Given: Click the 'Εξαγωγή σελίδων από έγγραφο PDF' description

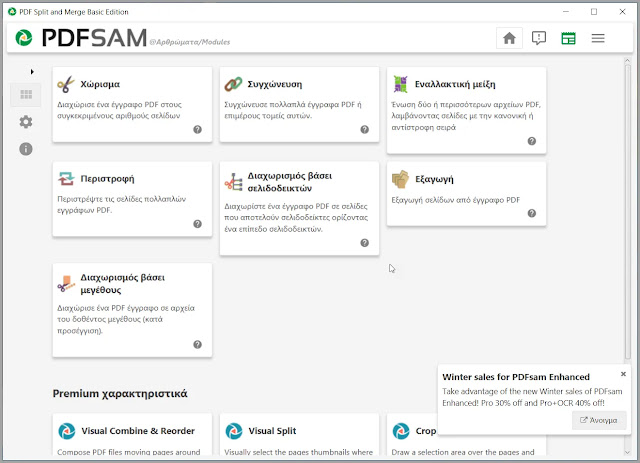Looking at the screenshot, I should click(x=456, y=200).
